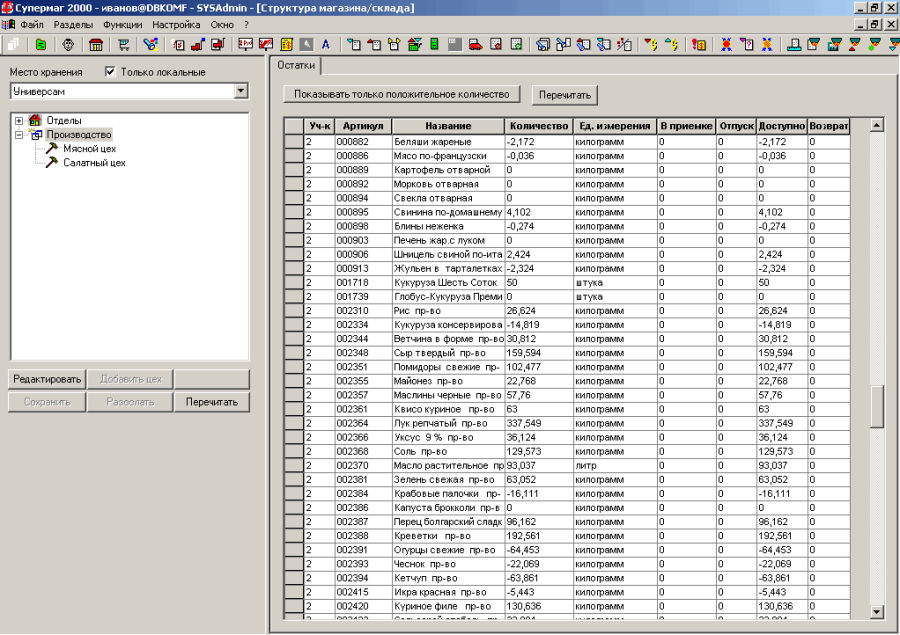Click the 'Артикул' column header
900x635 pixels.
pos(363,126)
